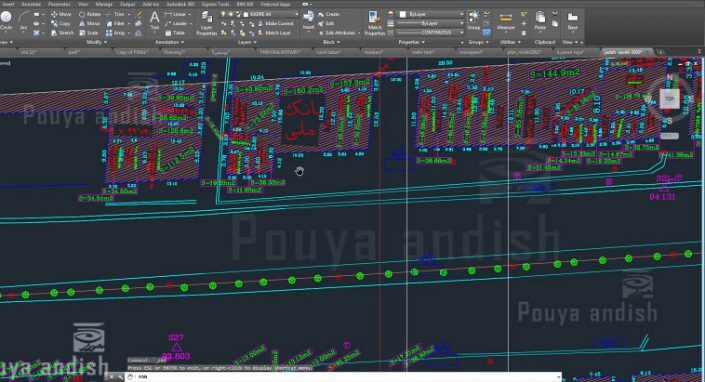705x382 pixels.
Task: Toggle layer on/off light bulb icon
Action: pyautogui.click(x=223, y=14)
